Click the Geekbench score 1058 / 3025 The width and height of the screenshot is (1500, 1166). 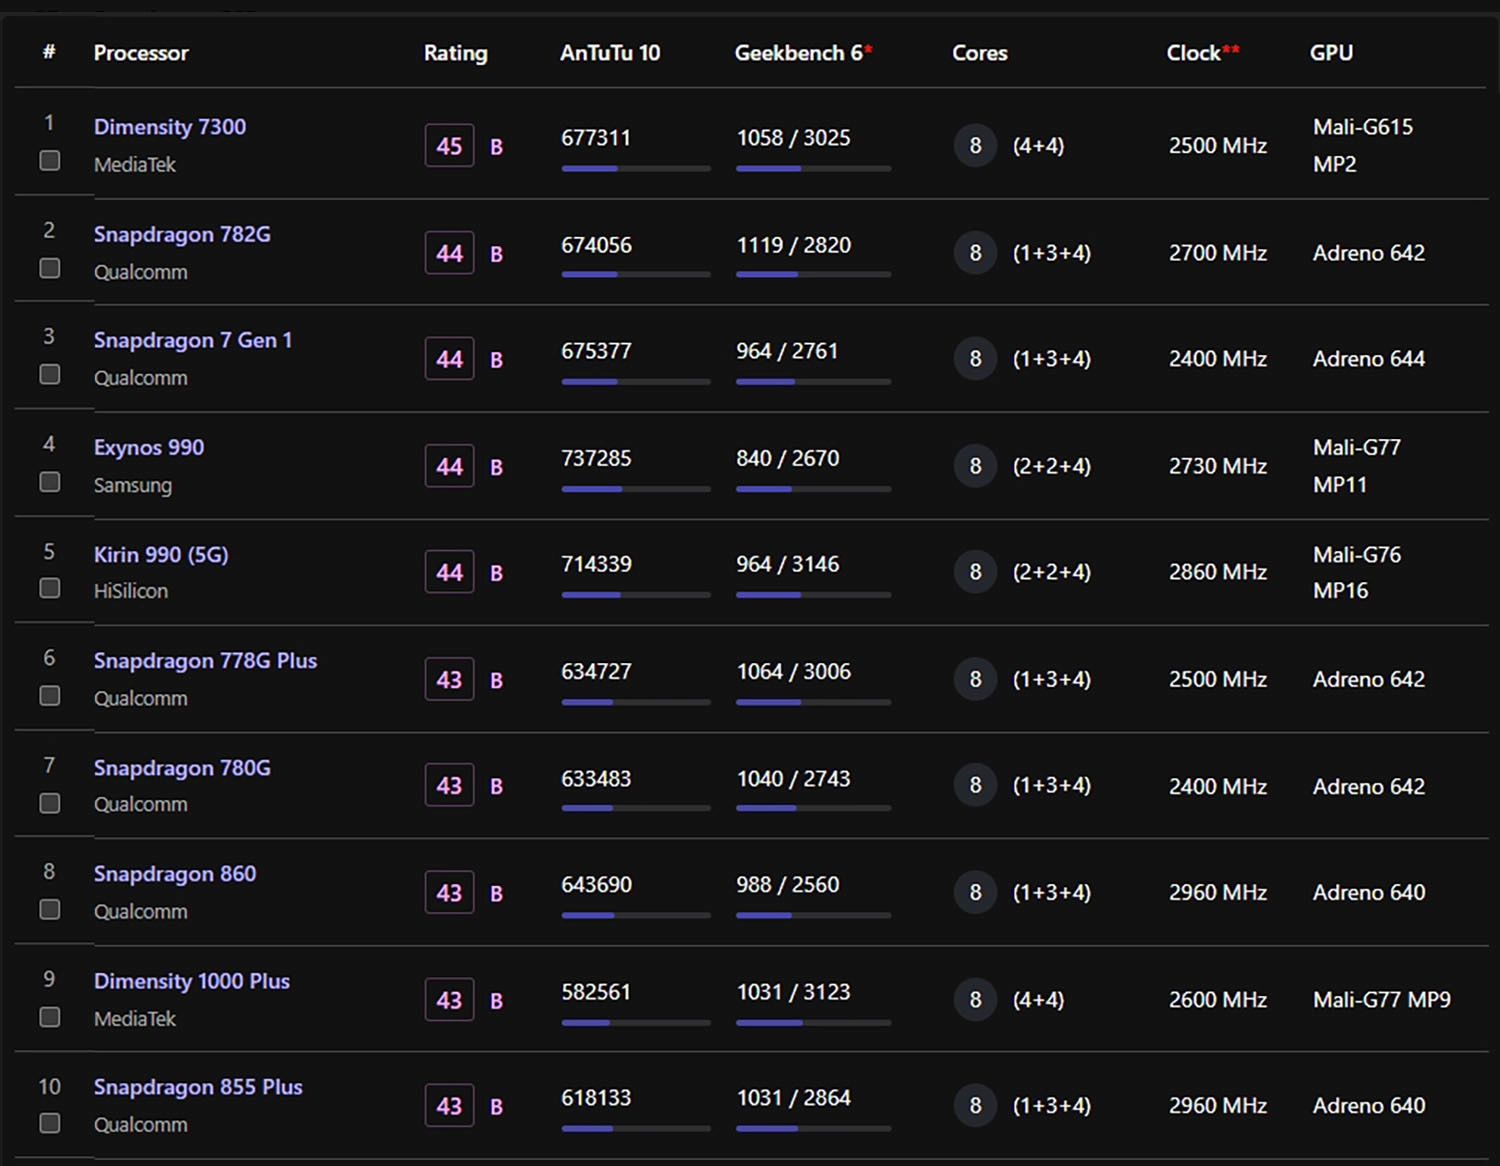click(x=794, y=138)
